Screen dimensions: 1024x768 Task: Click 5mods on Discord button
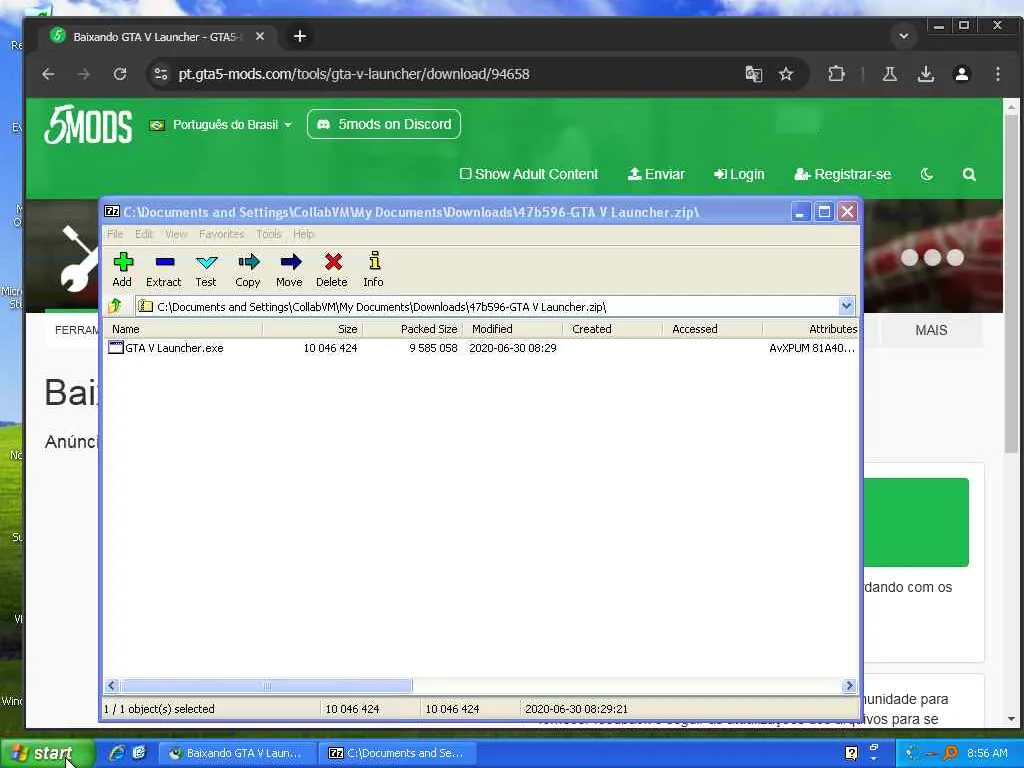(x=384, y=124)
